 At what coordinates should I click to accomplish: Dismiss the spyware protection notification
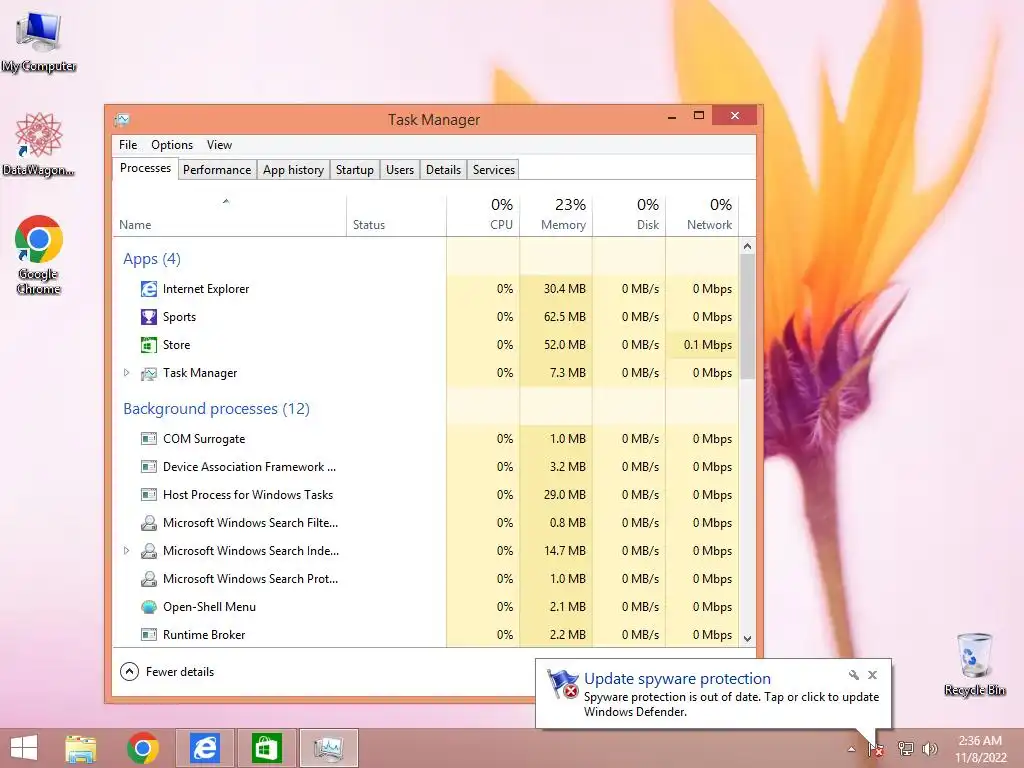(x=872, y=675)
